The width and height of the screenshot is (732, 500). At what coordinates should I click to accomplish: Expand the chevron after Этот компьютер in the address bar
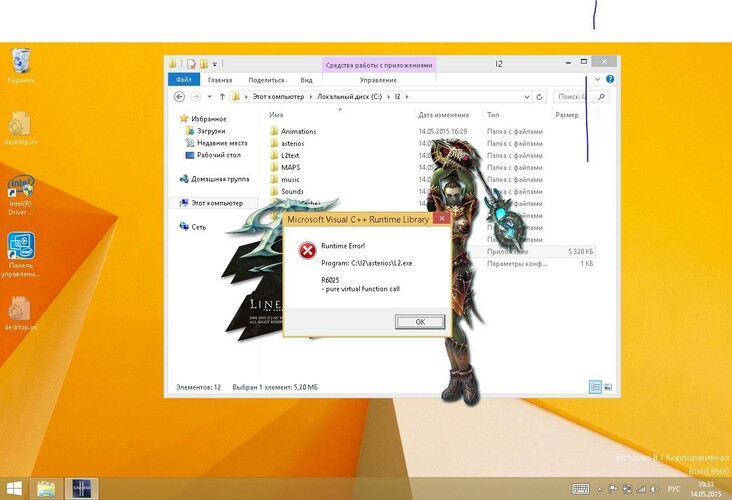(x=310, y=97)
